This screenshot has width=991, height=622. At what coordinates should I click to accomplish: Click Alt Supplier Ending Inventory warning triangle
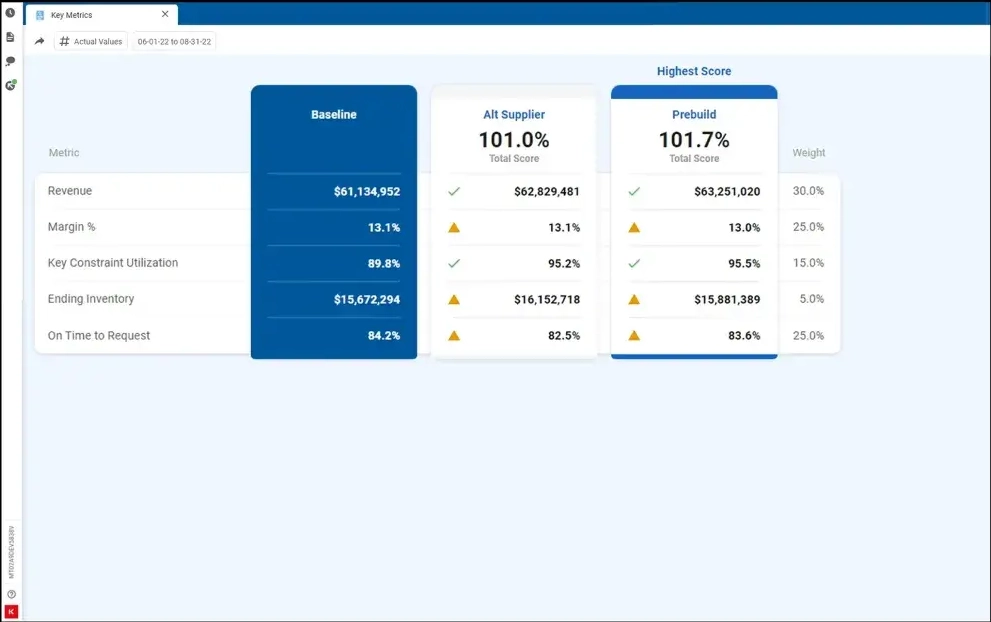(x=454, y=300)
